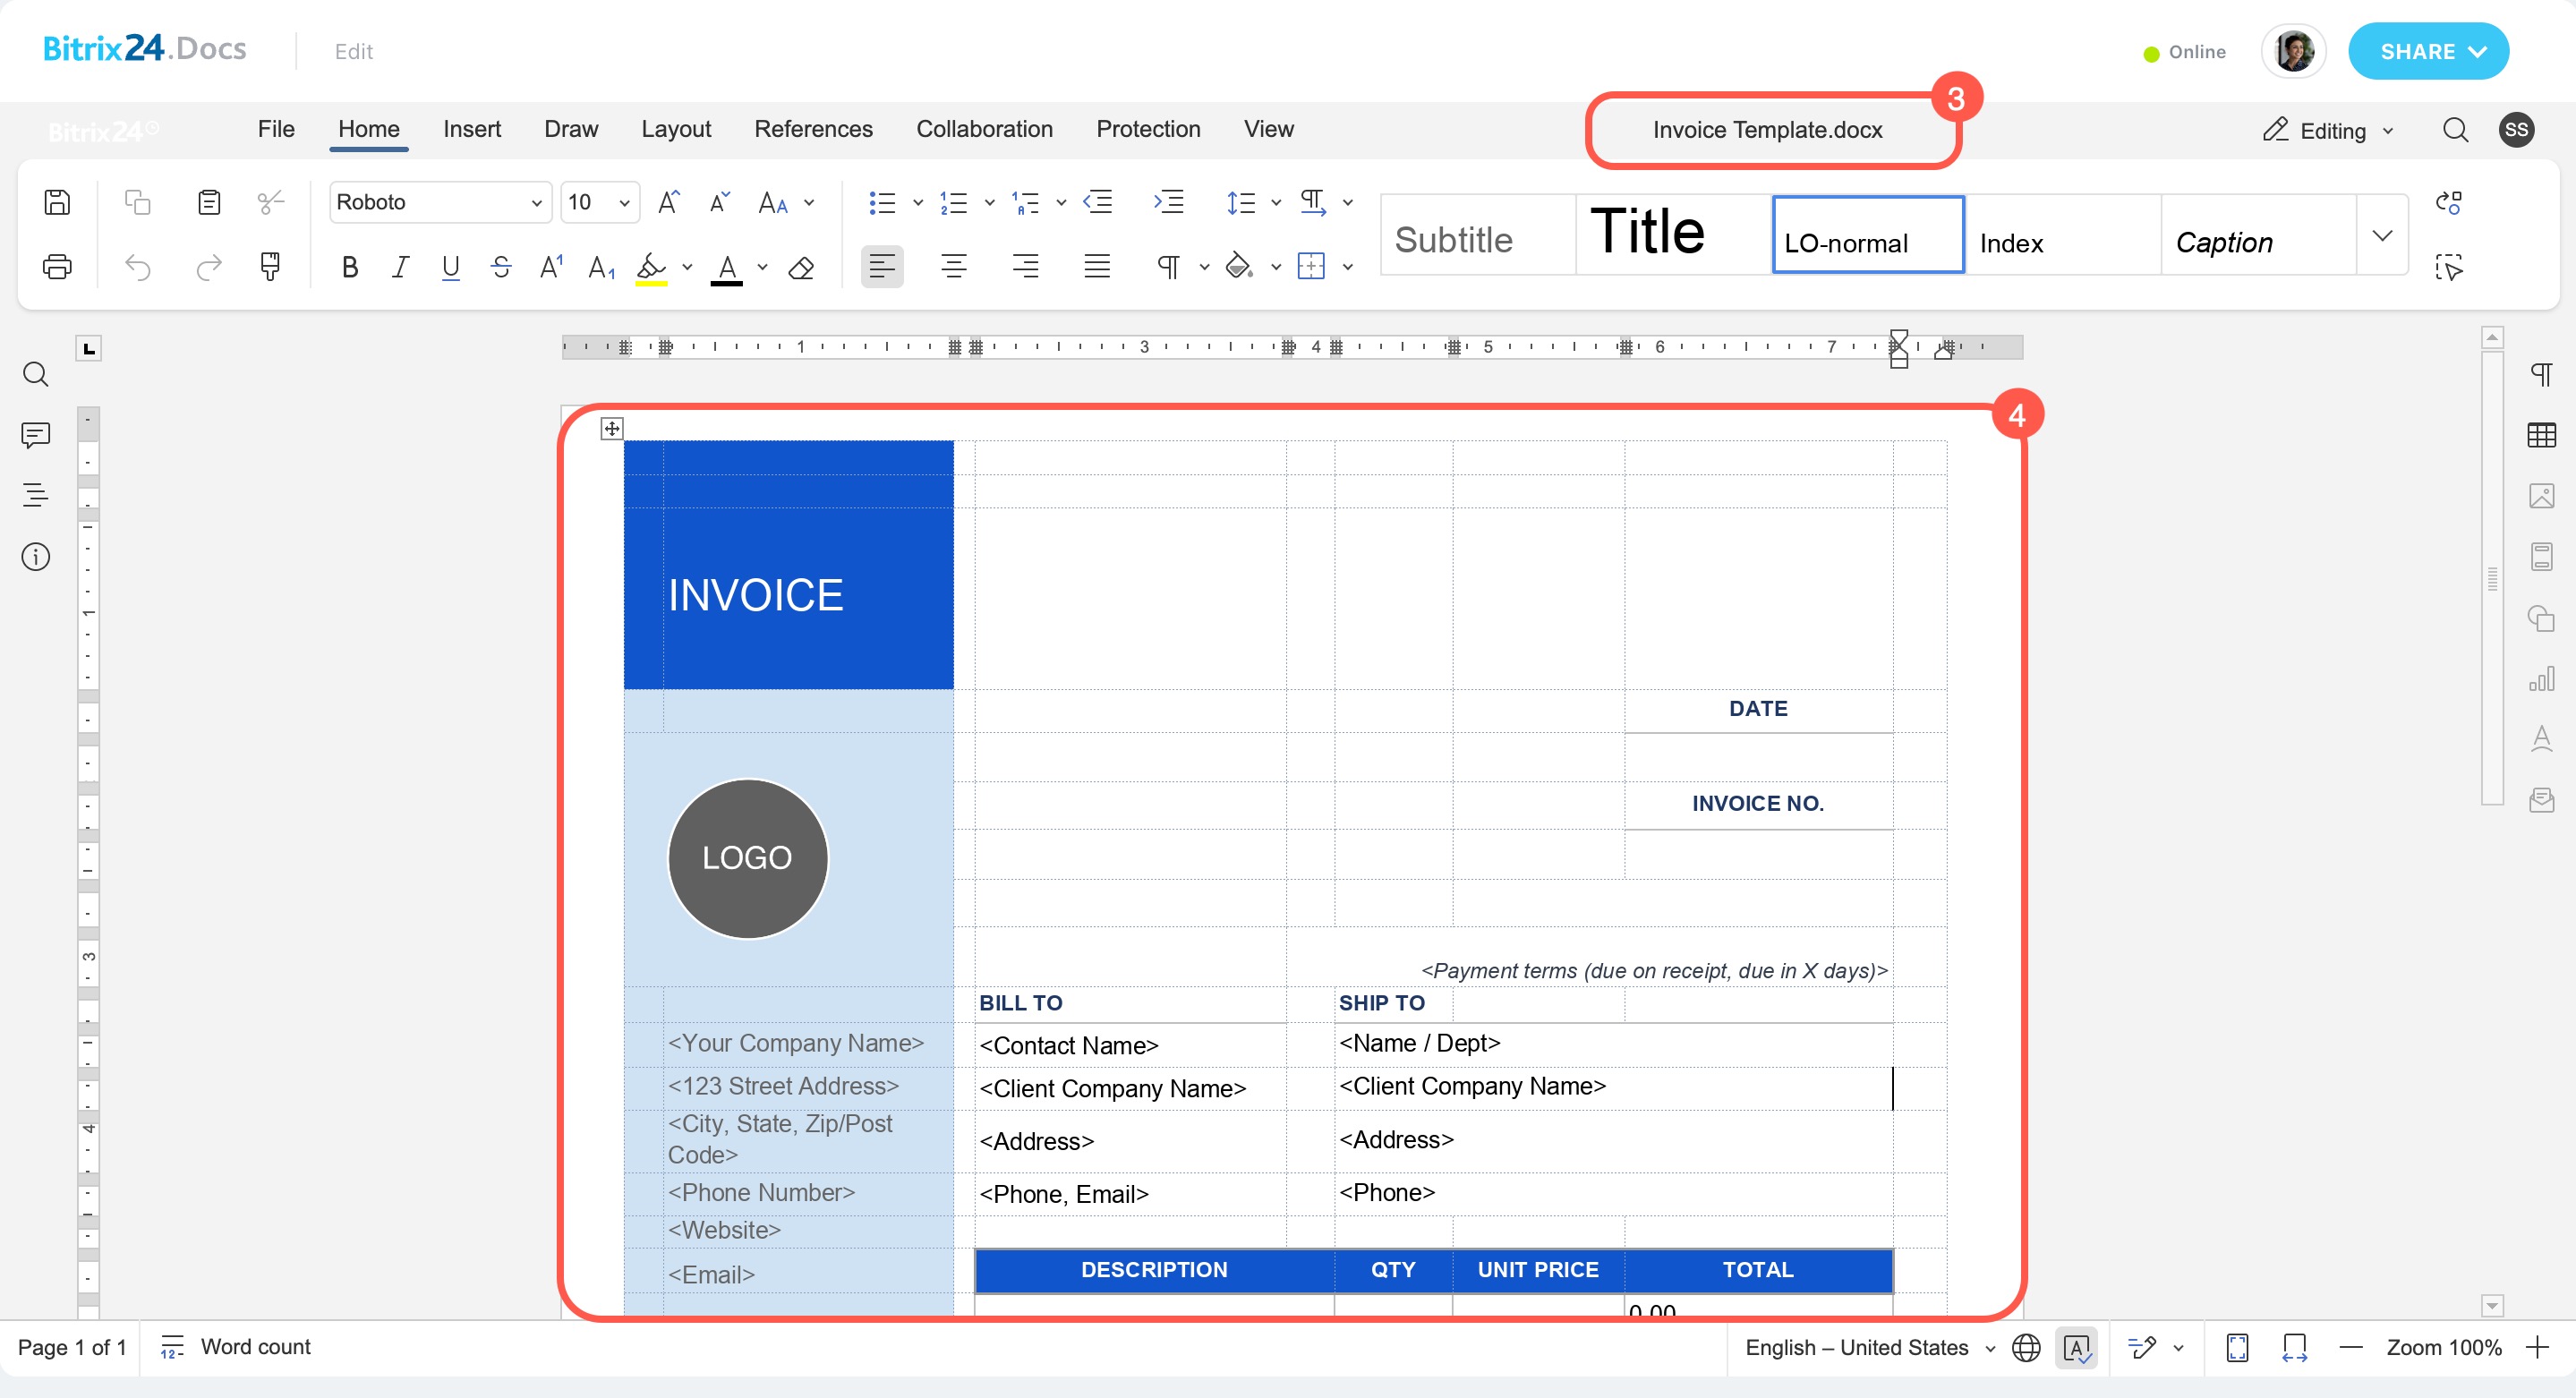The width and height of the screenshot is (2576, 1398).
Task: Click the Title style thumbnail
Action: 1673,235
